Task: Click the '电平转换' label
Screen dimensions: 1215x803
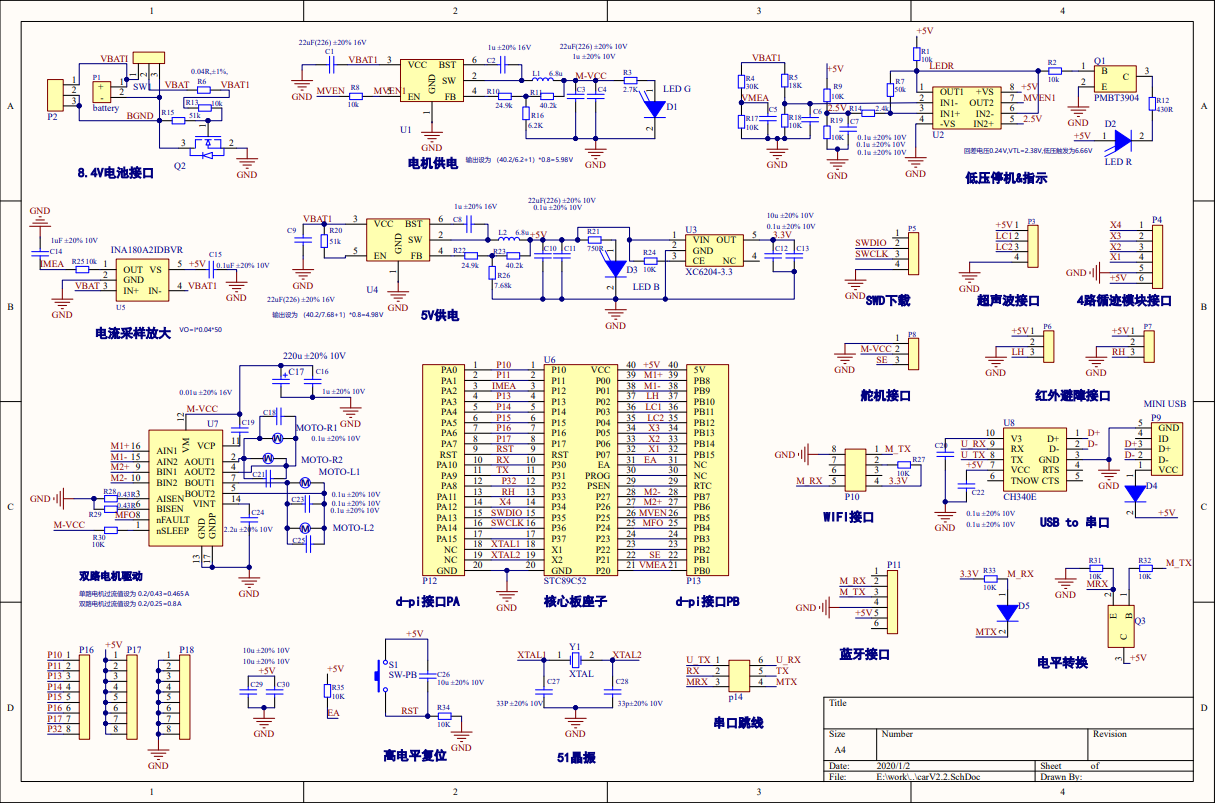Action: pos(1062,662)
